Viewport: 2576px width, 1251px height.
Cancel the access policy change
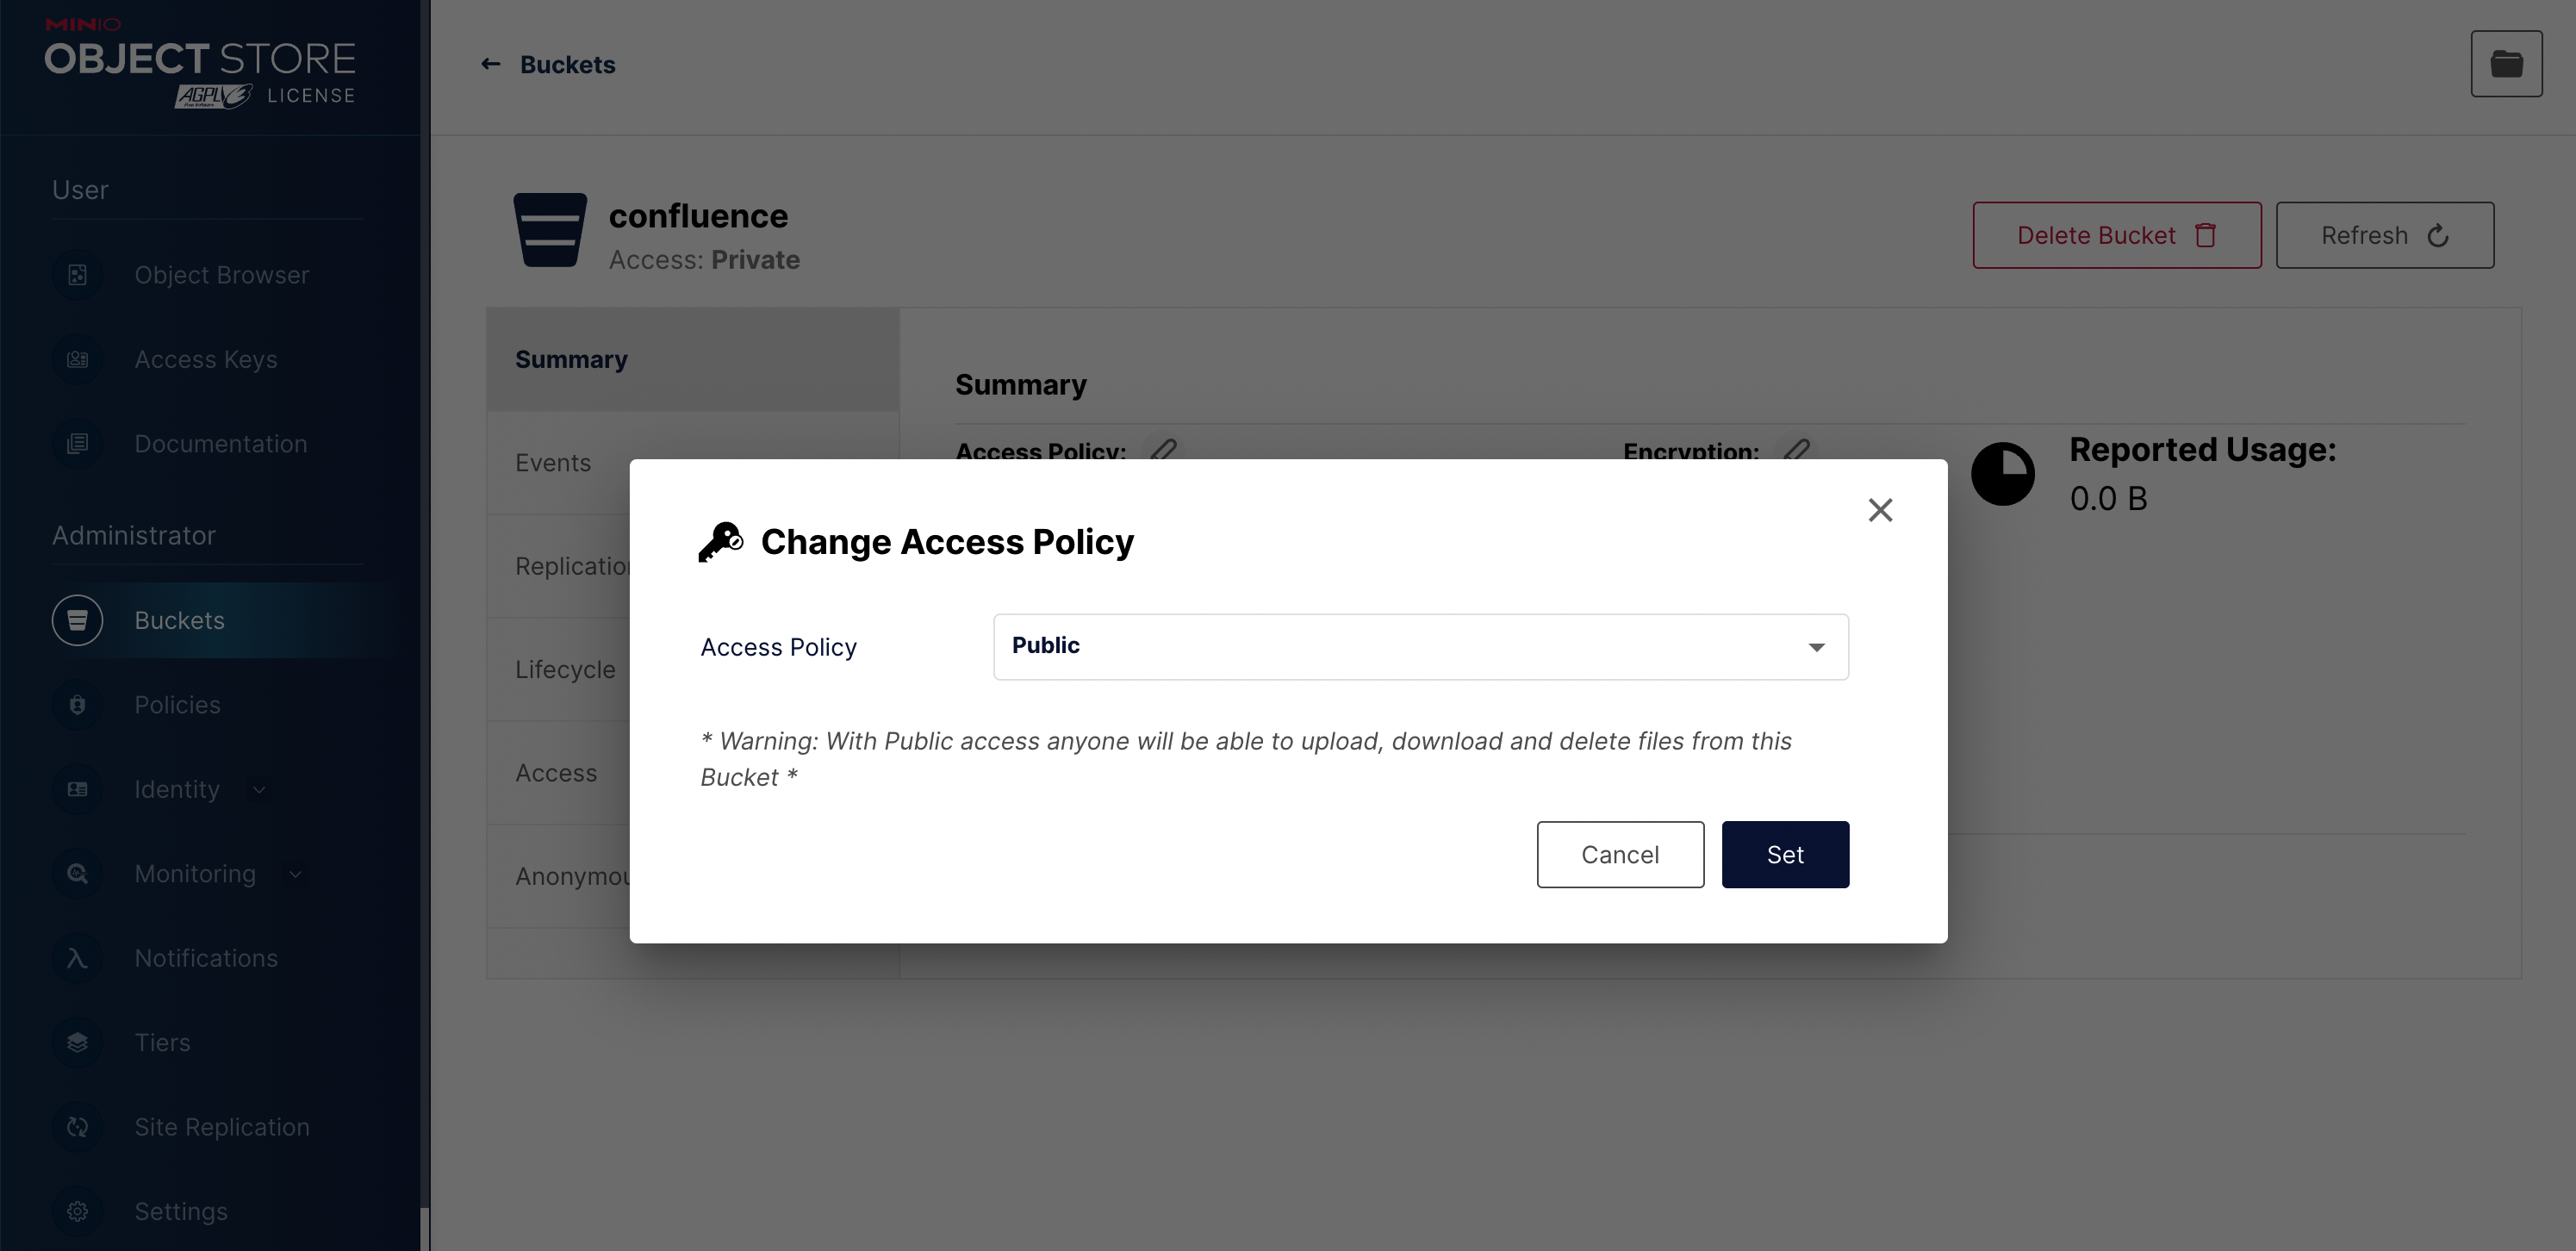[x=1620, y=855]
